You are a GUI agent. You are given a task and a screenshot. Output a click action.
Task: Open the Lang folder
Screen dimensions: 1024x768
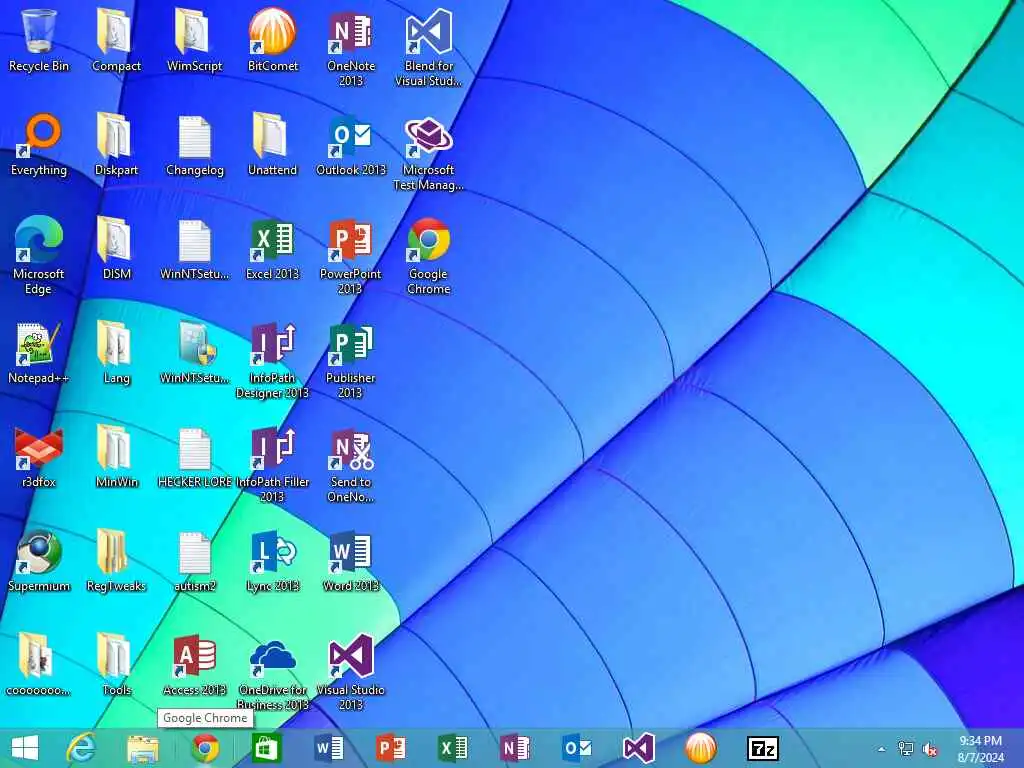tap(116, 352)
